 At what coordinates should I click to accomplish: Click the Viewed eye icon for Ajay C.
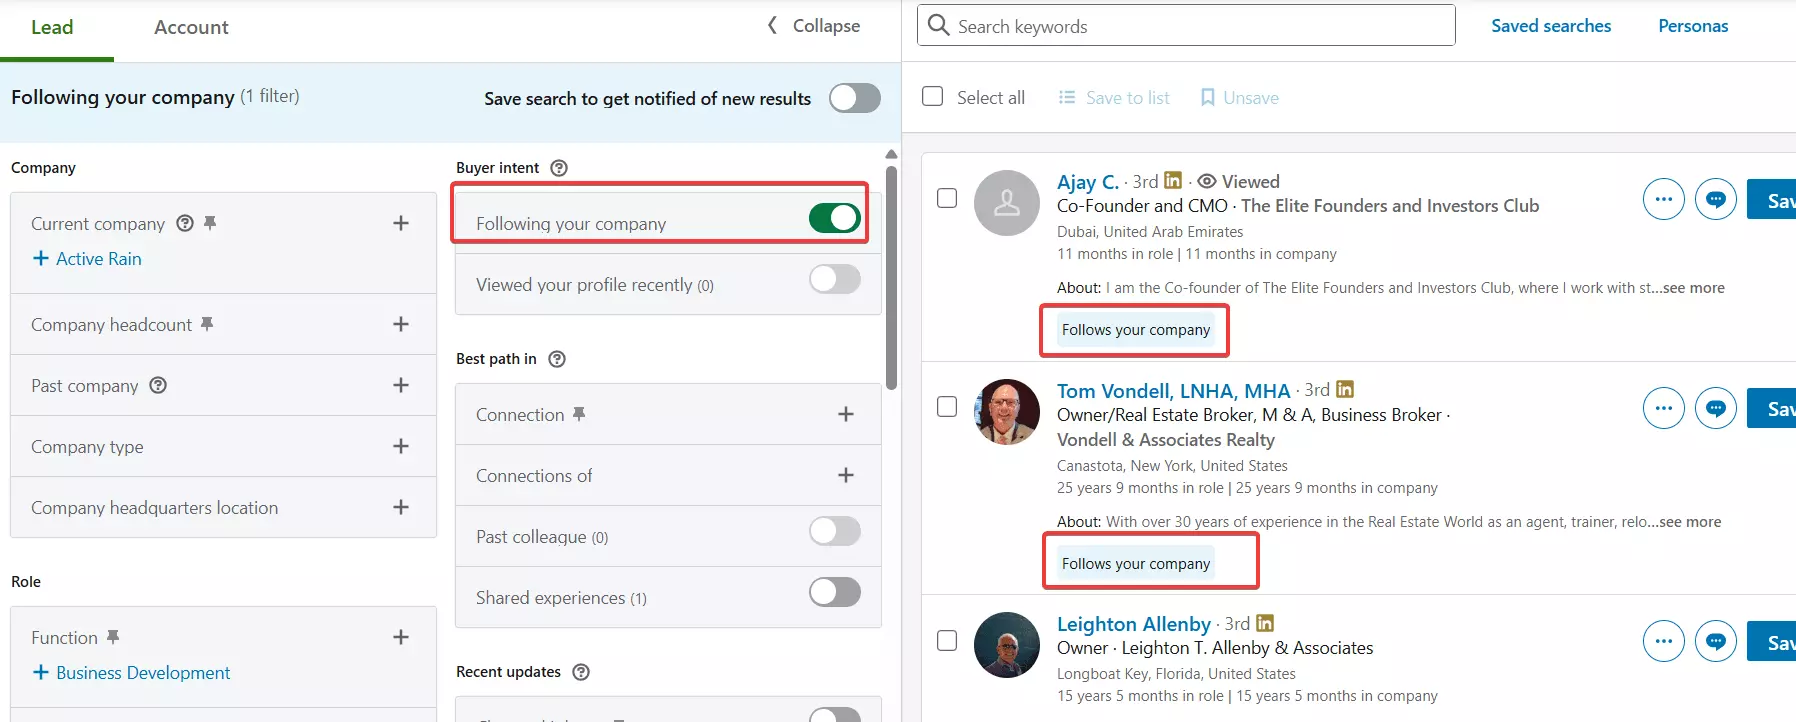pyautogui.click(x=1207, y=181)
